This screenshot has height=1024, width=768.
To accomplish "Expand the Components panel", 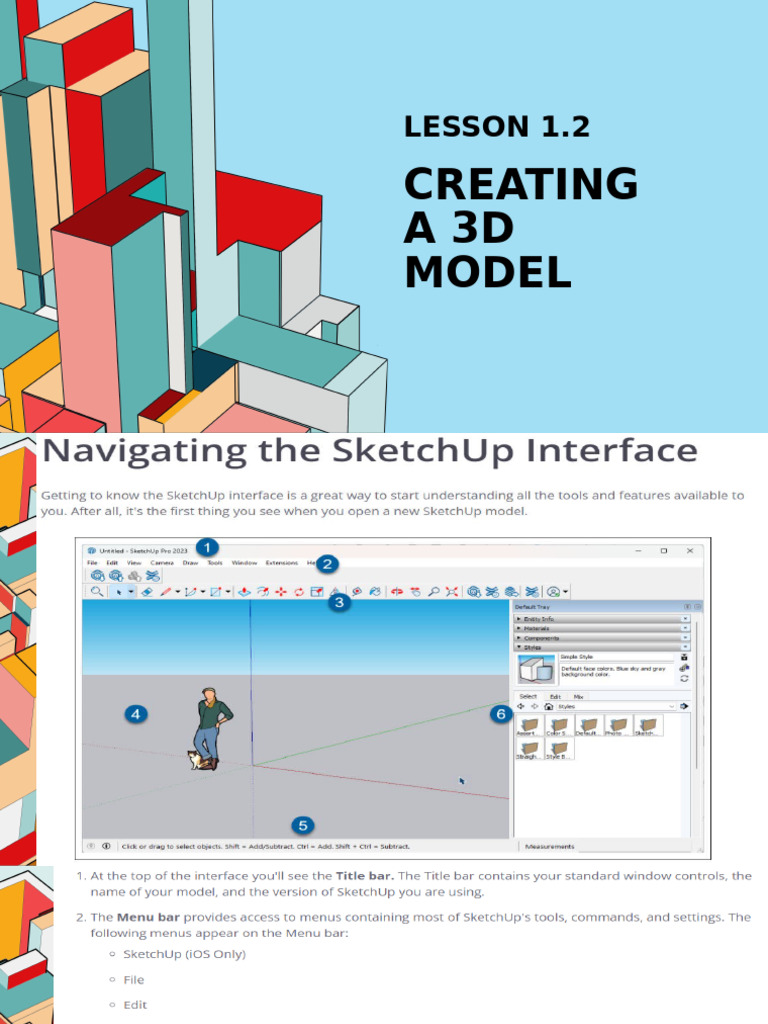I will coord(519,638).
